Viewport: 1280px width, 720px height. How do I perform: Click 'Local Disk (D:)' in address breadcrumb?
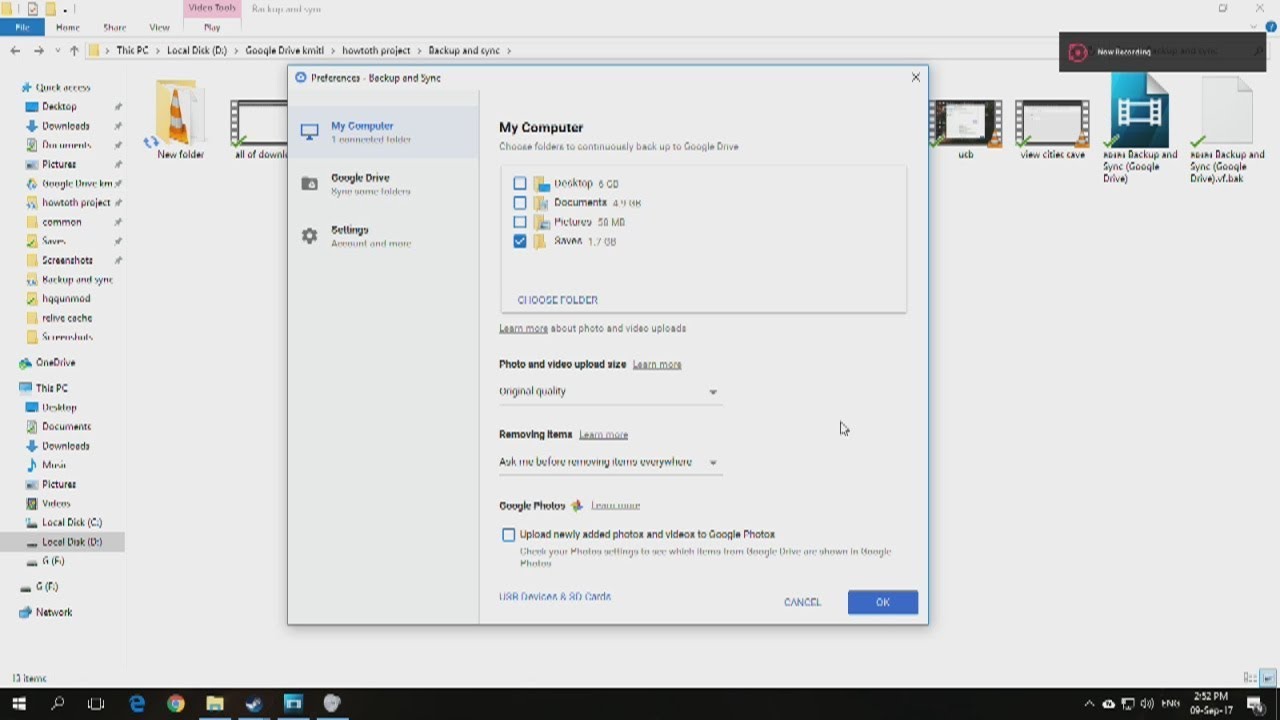[x=197, y=50]
